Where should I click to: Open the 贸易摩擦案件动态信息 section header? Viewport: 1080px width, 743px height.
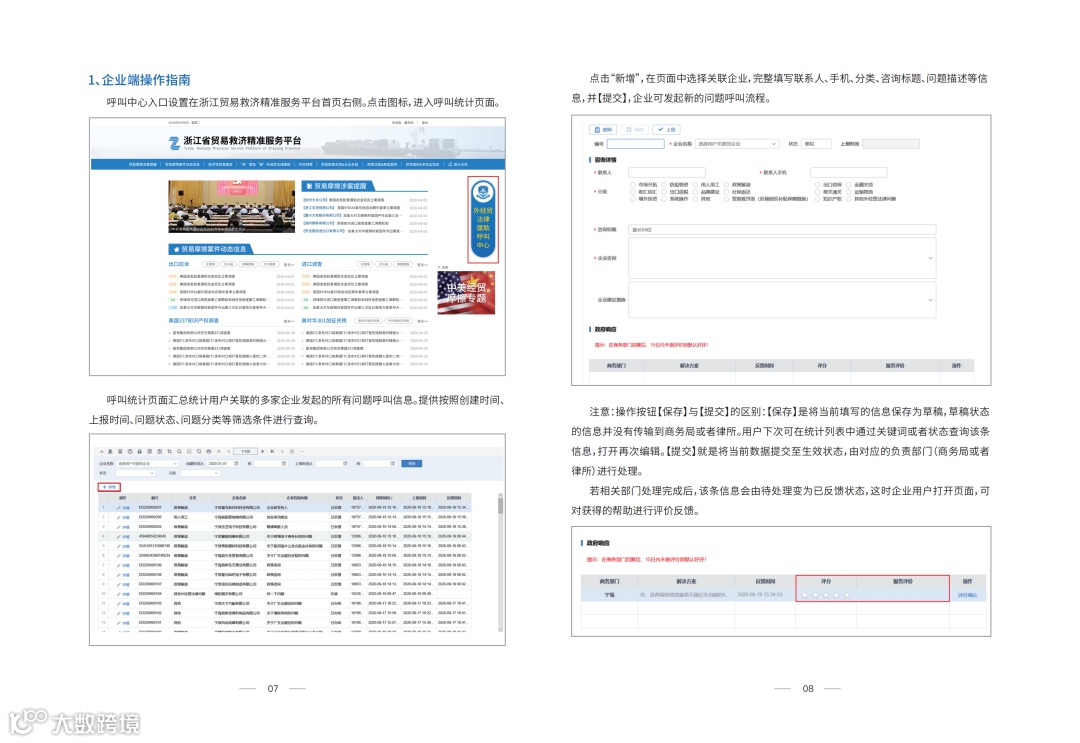tap(211, 249)
